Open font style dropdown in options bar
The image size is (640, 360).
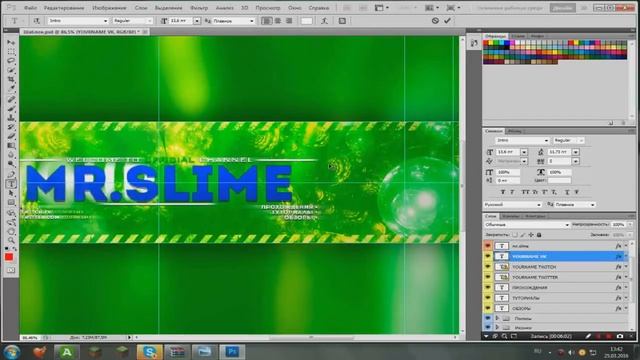coord(149,21)
